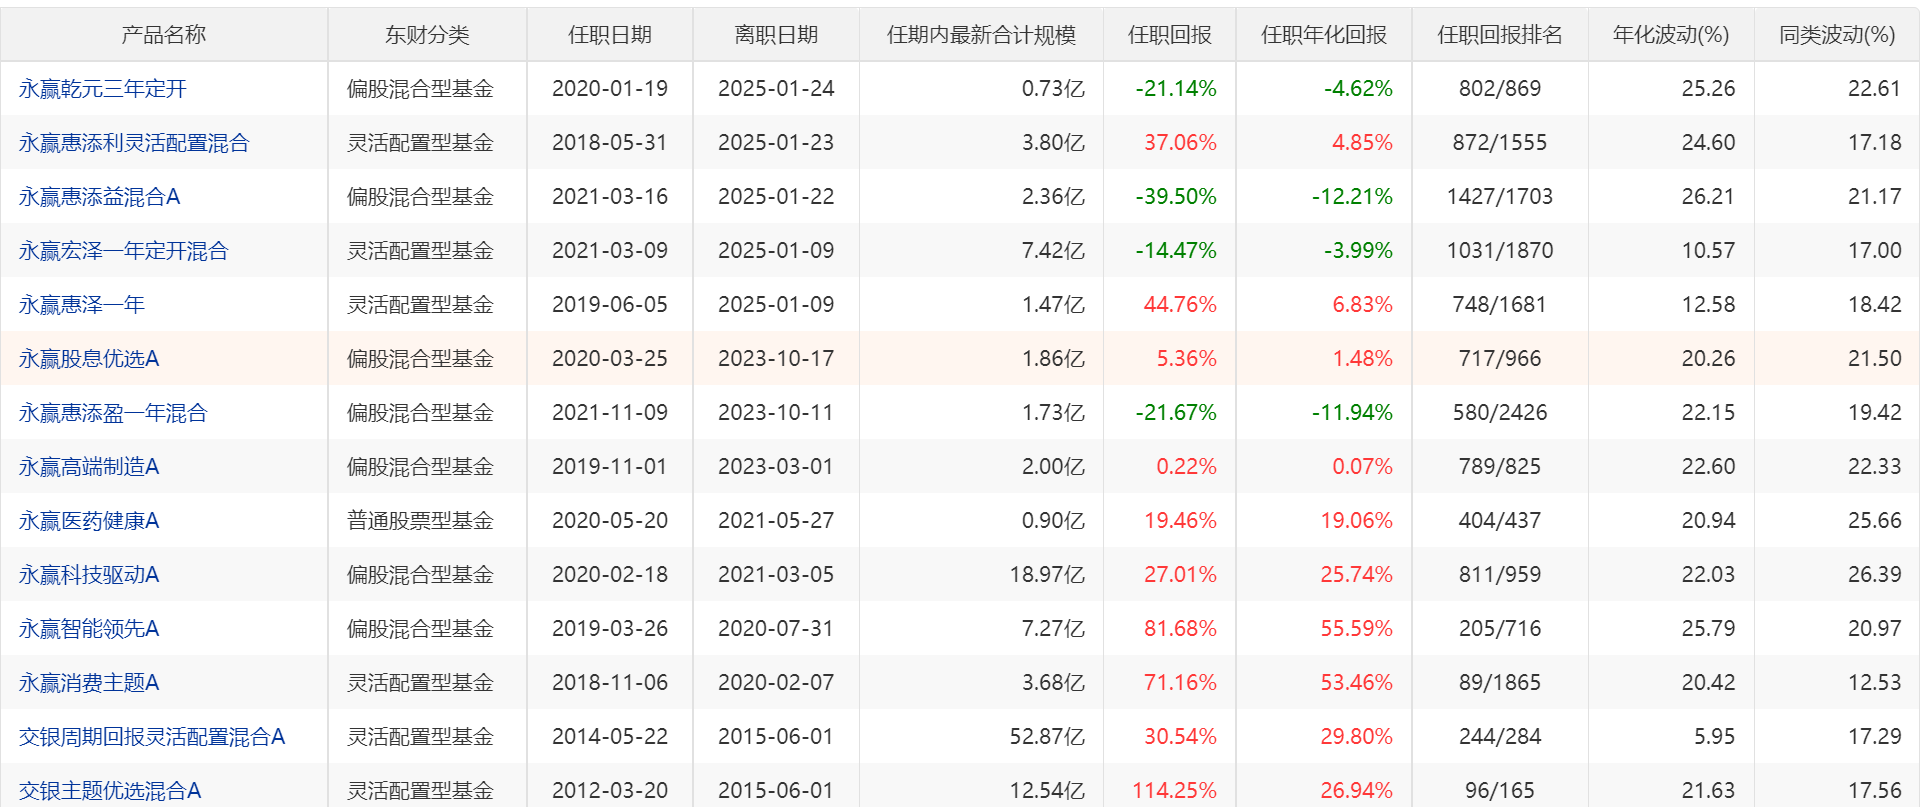1922x807 pixels.
Task: Click annualized return -12.21%
Action: pos(1352,197)
